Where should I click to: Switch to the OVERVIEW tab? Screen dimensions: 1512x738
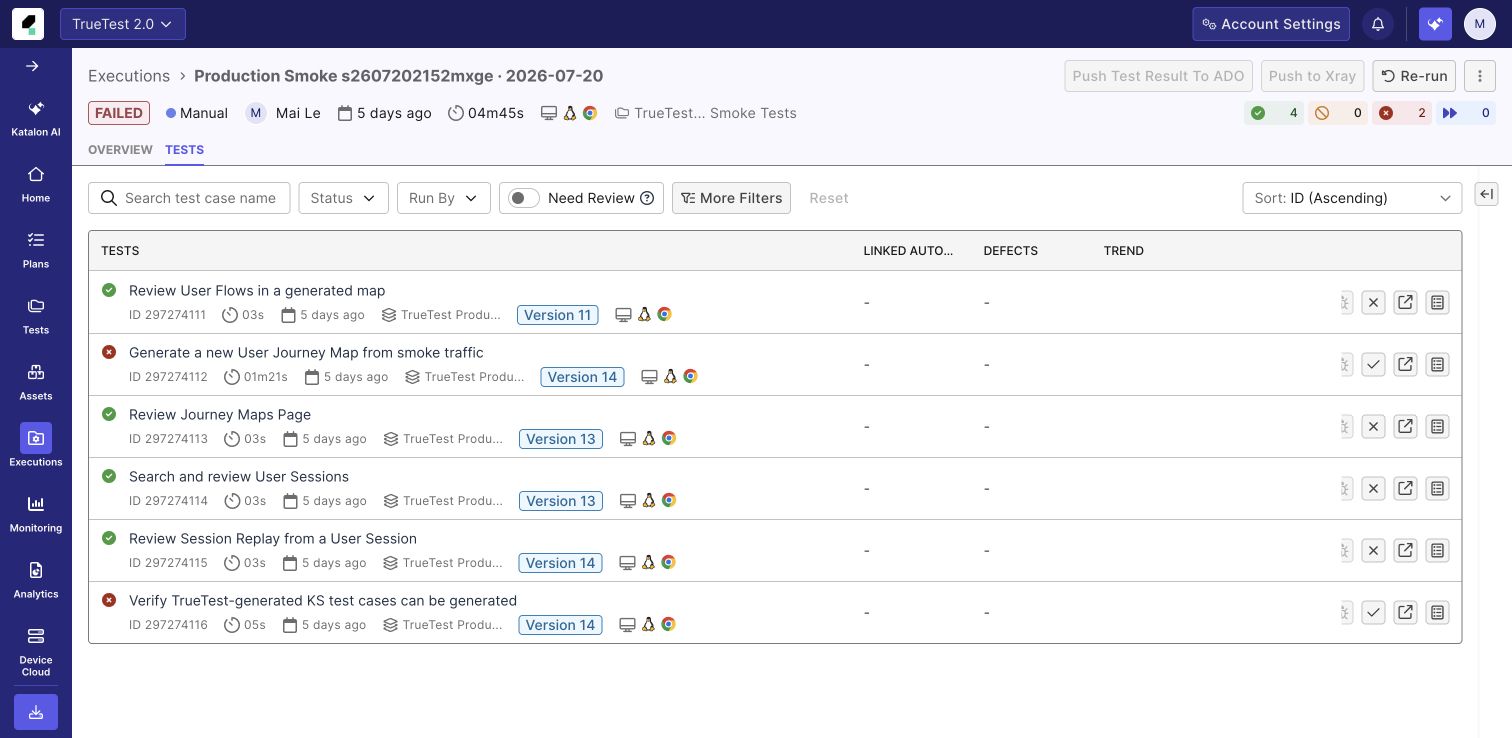pyautogui.click(x=120, y=150)
